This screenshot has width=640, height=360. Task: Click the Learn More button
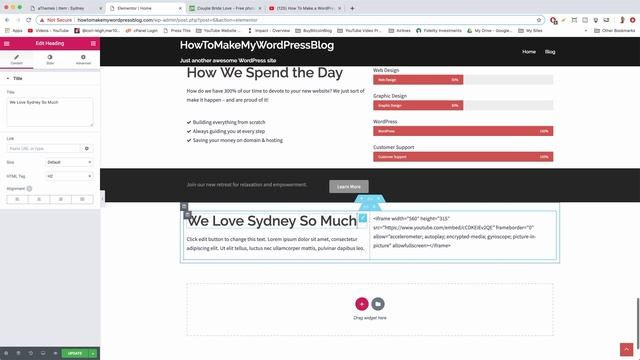point(349,187)
